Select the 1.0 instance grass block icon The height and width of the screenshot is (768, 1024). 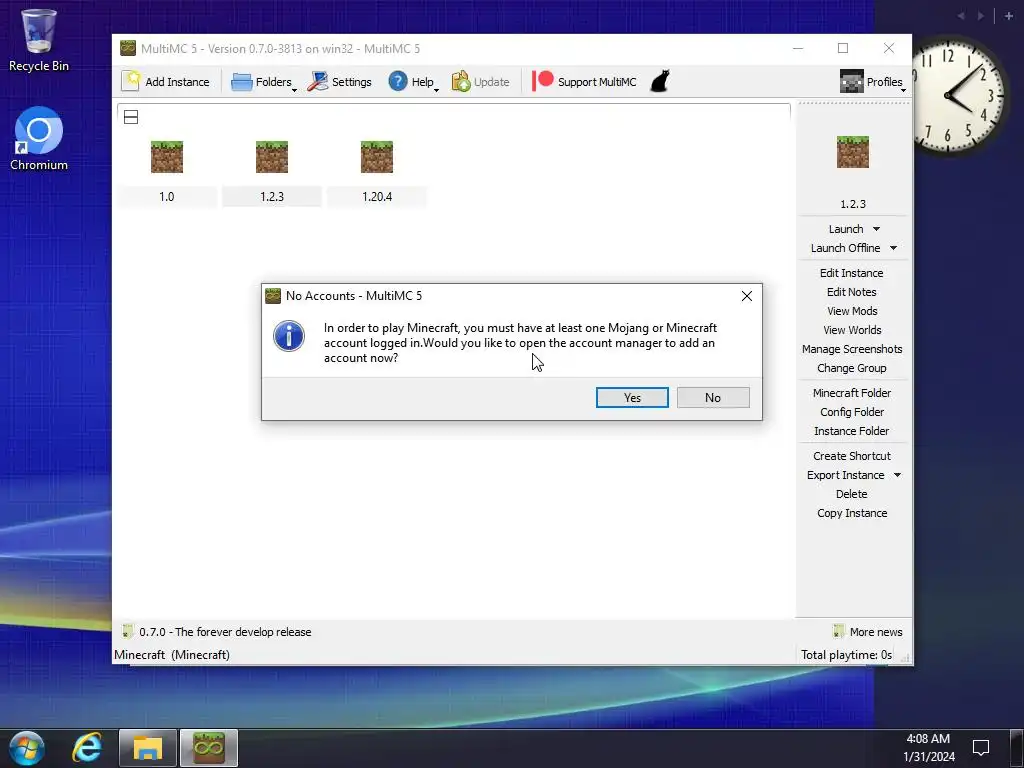coord(167,157)
